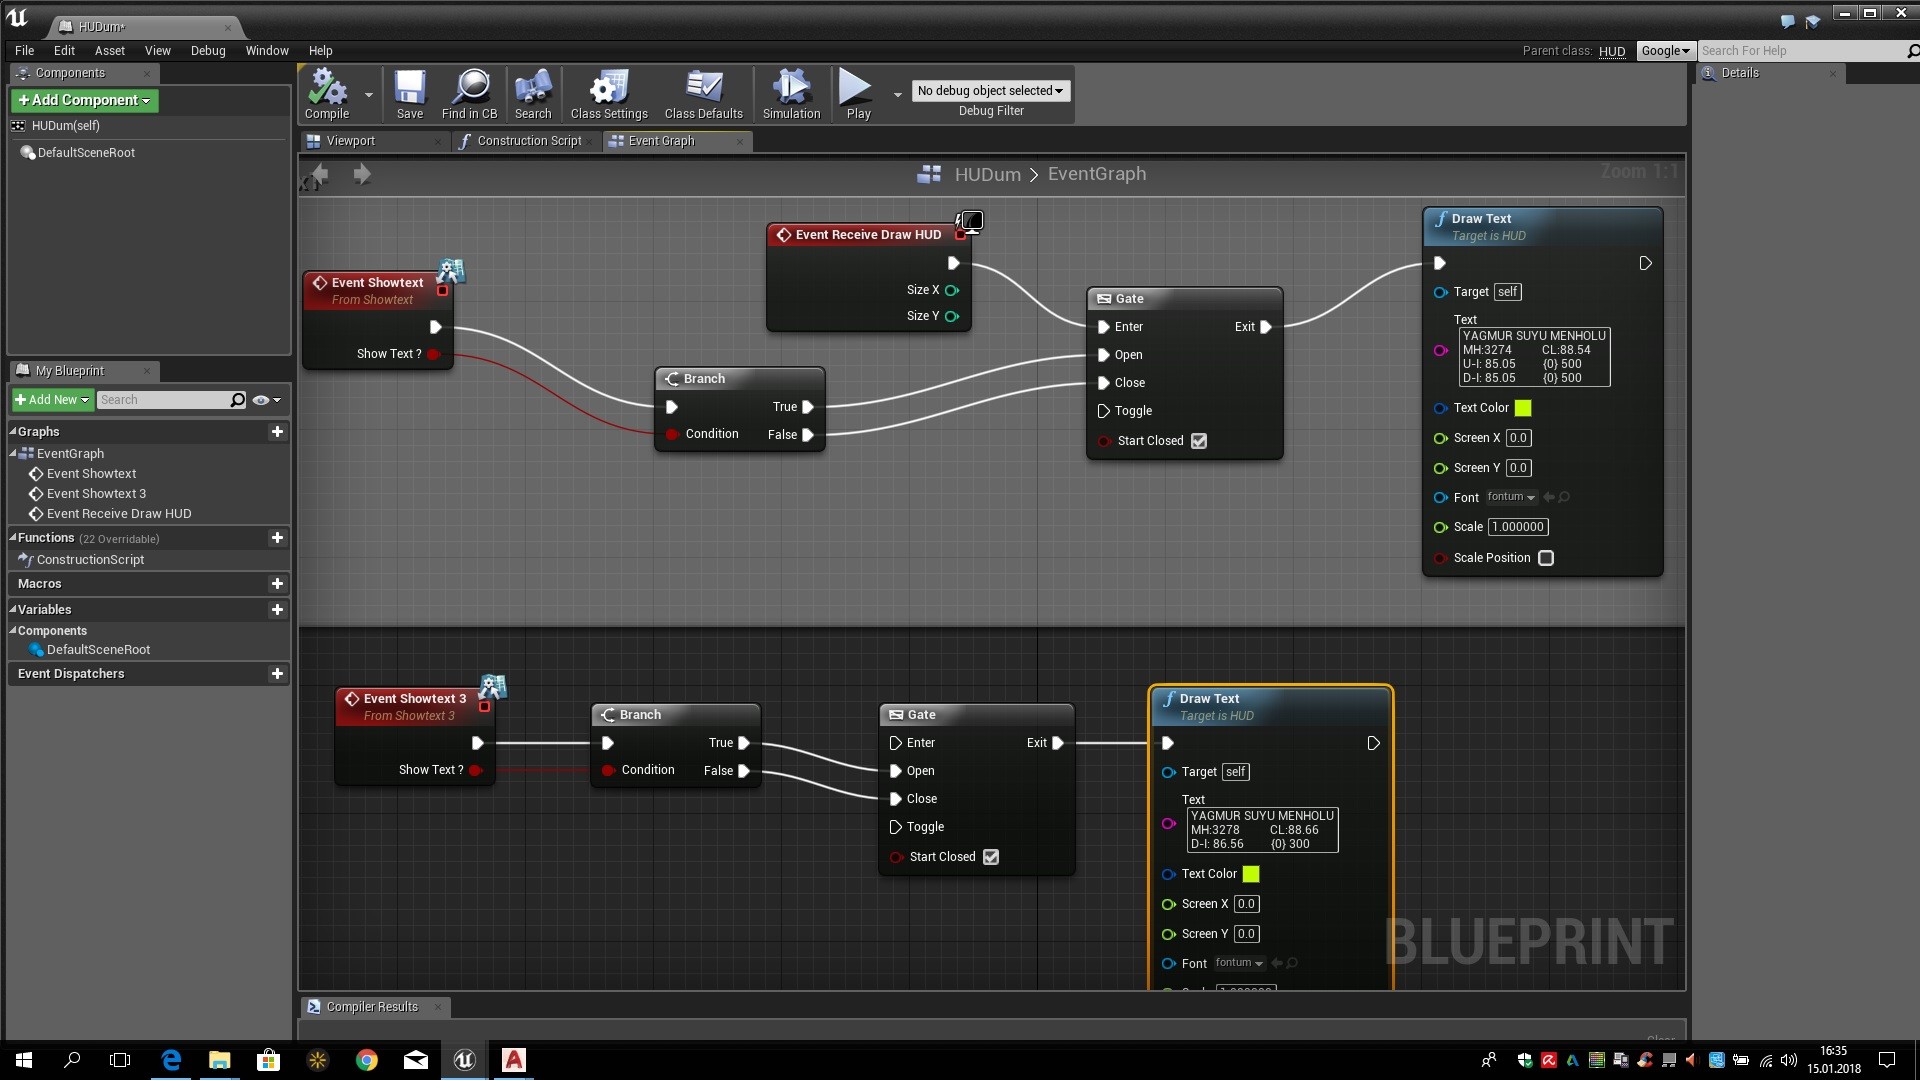Open the Search toolbar tool
1920x1080 pixels.
533,95
